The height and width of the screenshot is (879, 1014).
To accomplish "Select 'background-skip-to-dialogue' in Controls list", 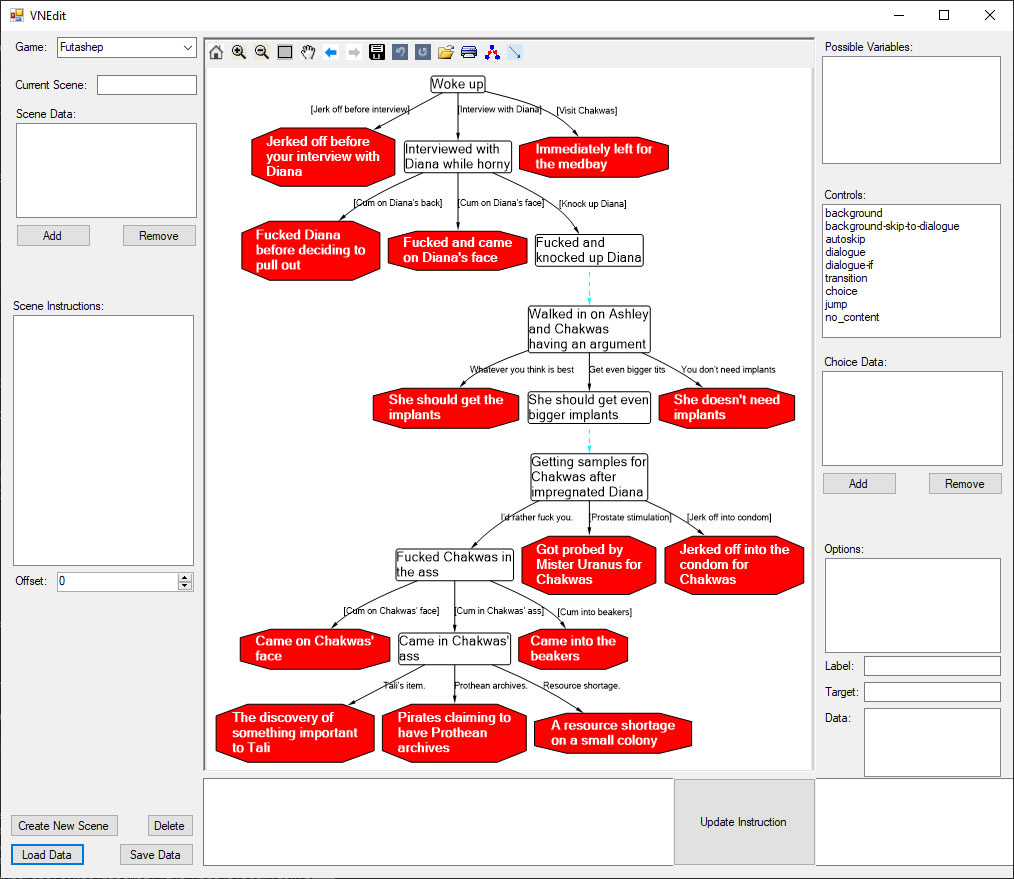I will coord(892,226).
